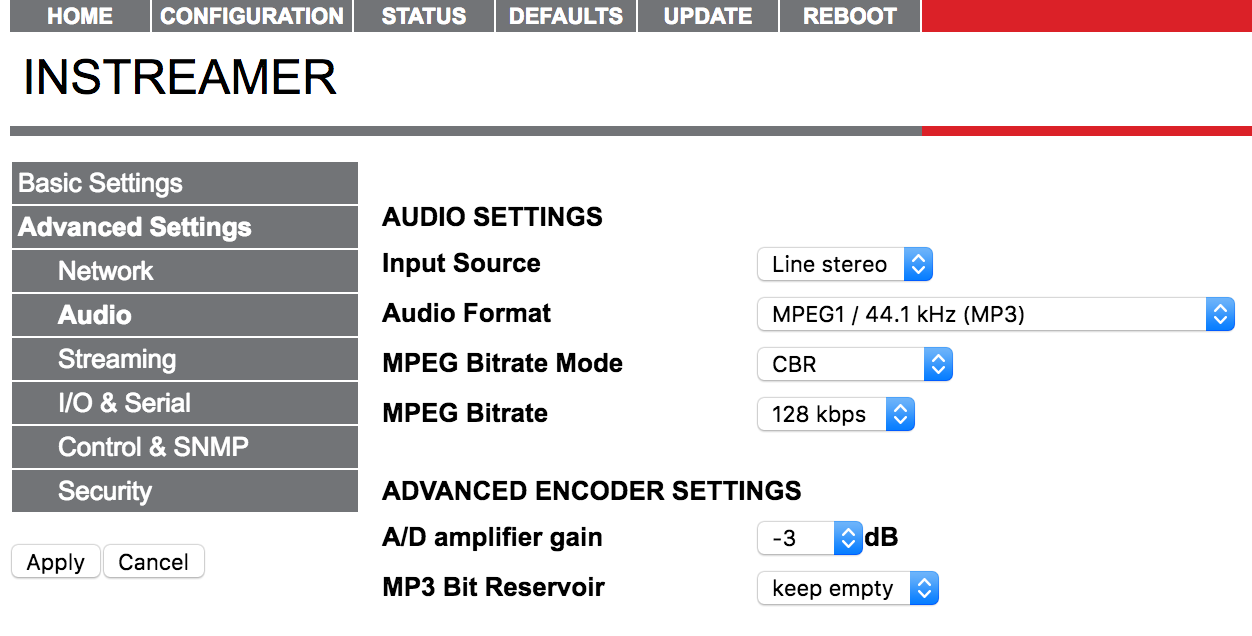Viewport: 1252px width, 636px height.
Task: Click the A/D amplifier gain label
Action: (x=492, y=538)
